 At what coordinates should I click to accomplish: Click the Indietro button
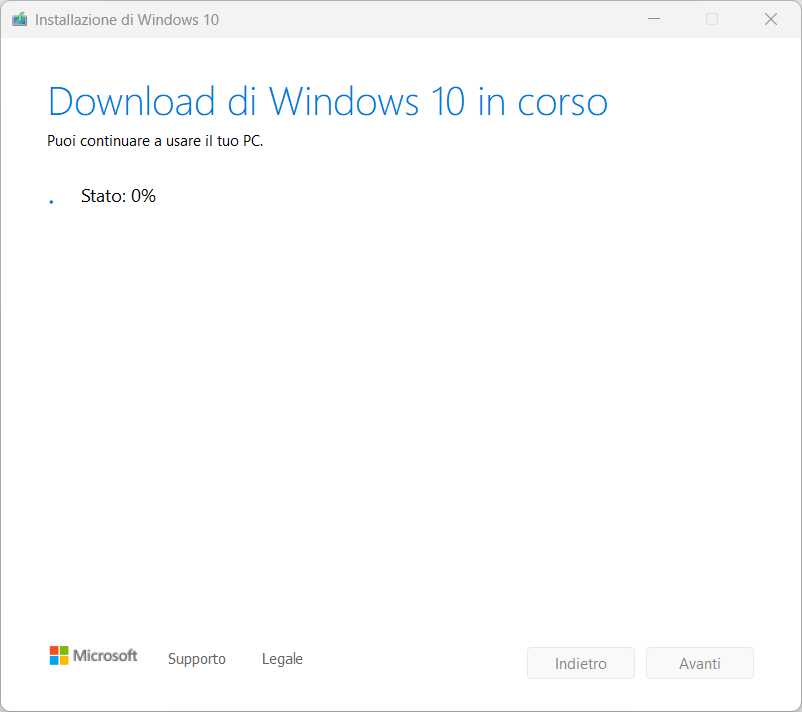[581, 663]
